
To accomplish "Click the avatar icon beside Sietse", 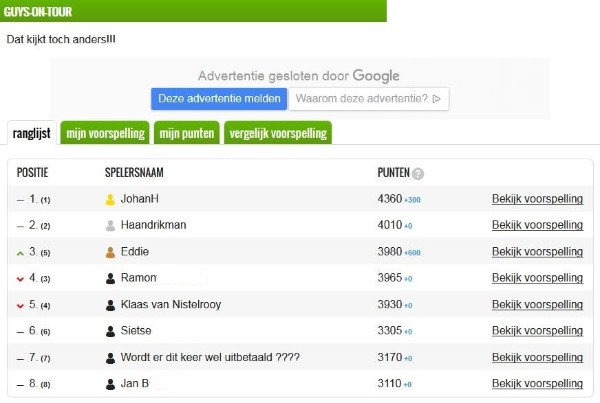I will pyautogui.click(x=110, y=331).
